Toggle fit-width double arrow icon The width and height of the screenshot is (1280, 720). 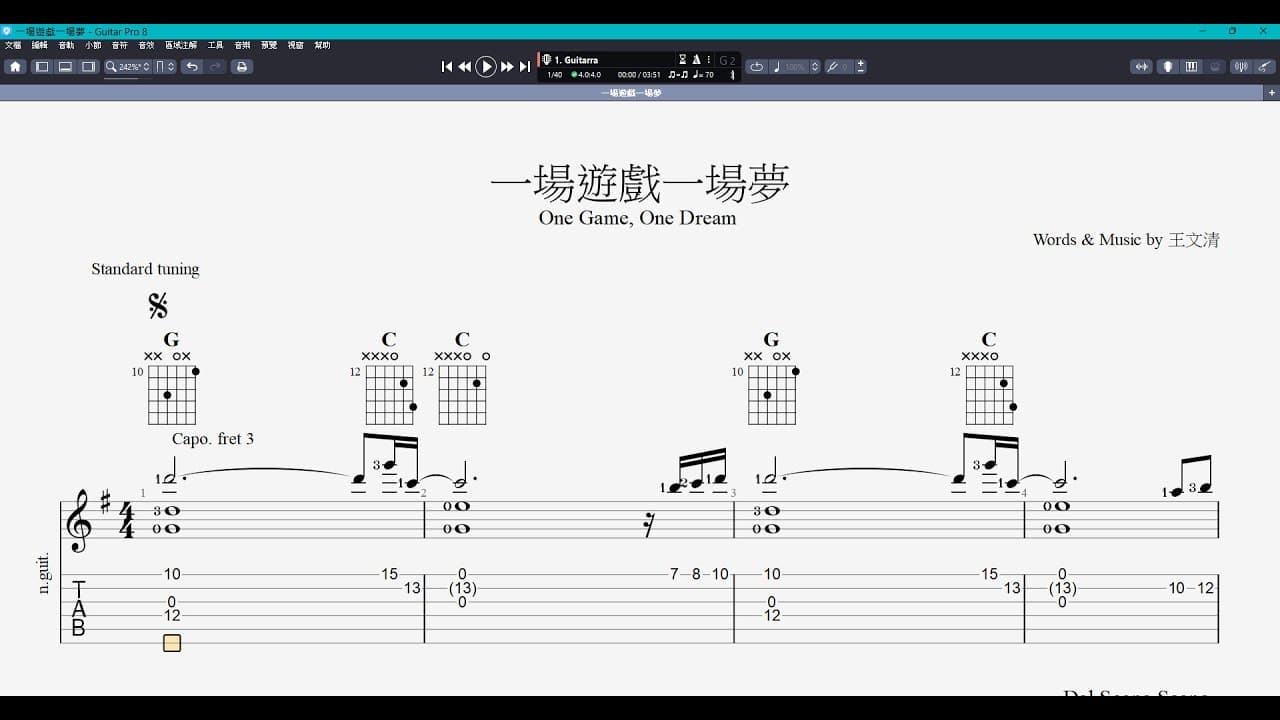1141,67
